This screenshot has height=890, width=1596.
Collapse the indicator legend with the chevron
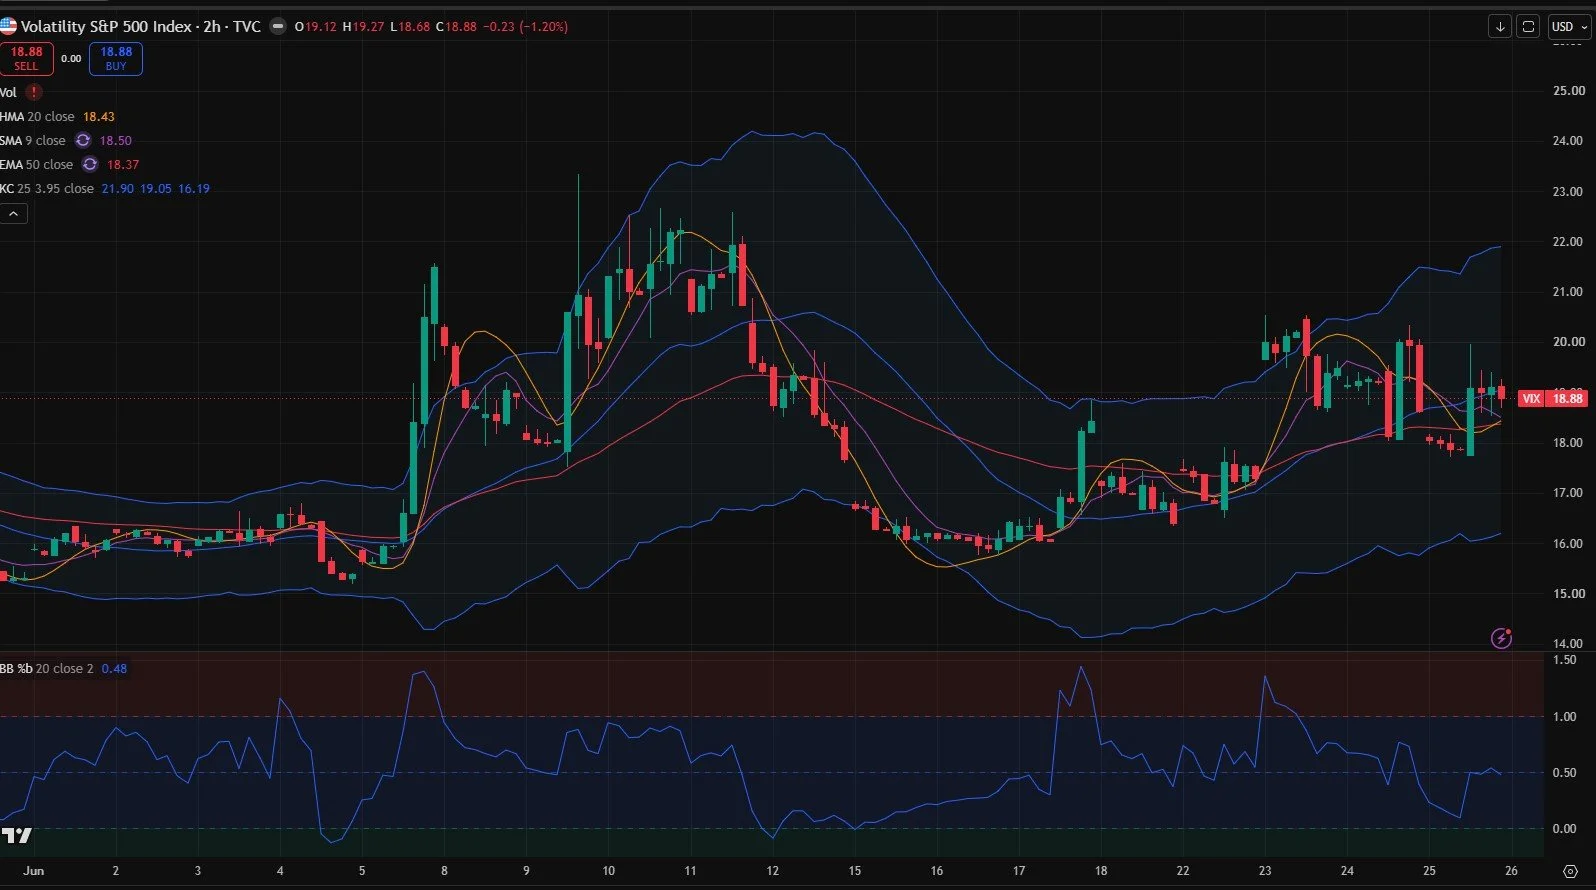13,214
